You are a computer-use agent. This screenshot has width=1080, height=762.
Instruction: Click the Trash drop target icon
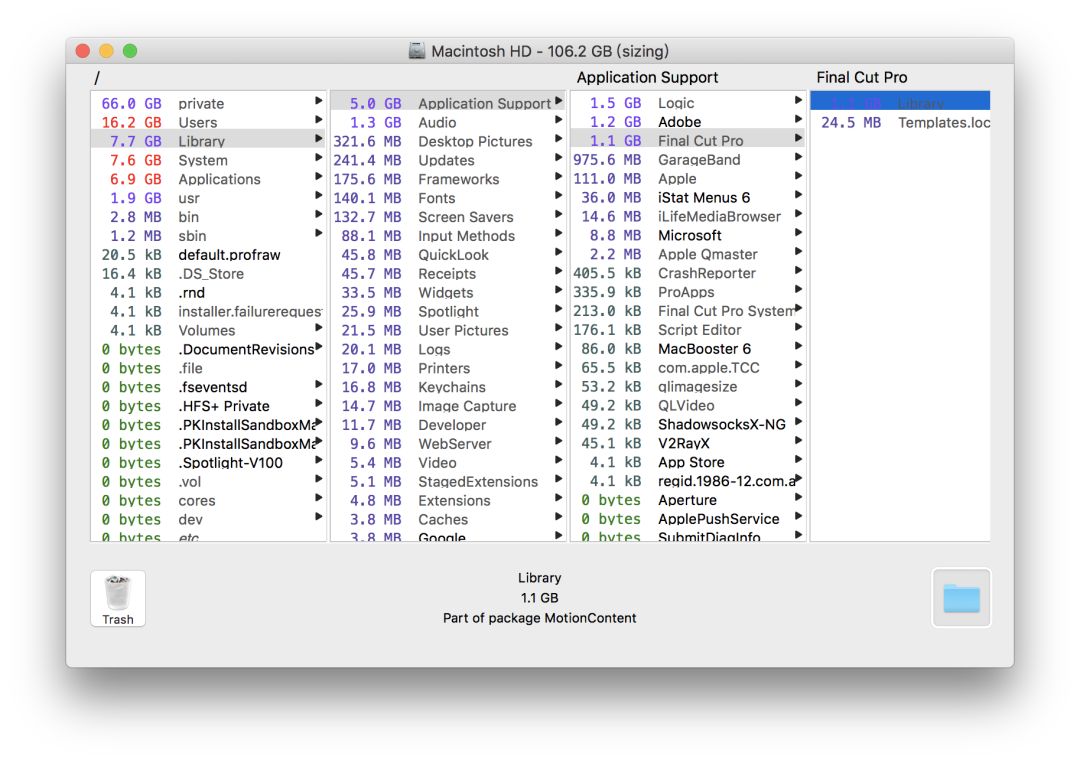point(118,599)
